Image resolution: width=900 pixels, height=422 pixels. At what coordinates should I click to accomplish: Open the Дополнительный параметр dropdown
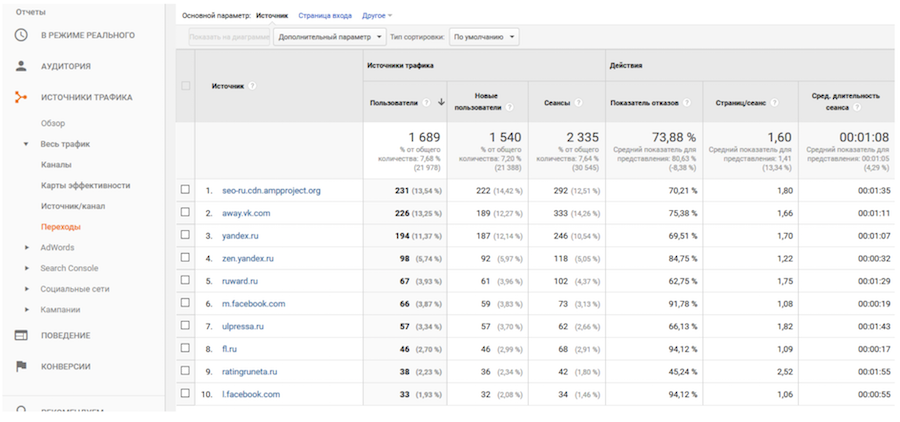[x=329, y=37]
